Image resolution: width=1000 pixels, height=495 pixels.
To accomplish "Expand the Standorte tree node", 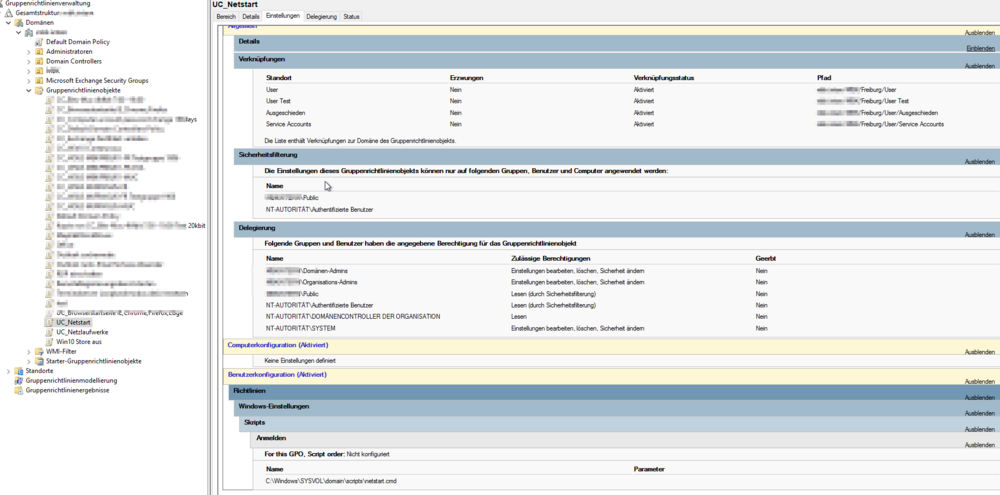I will pos(8,370).
